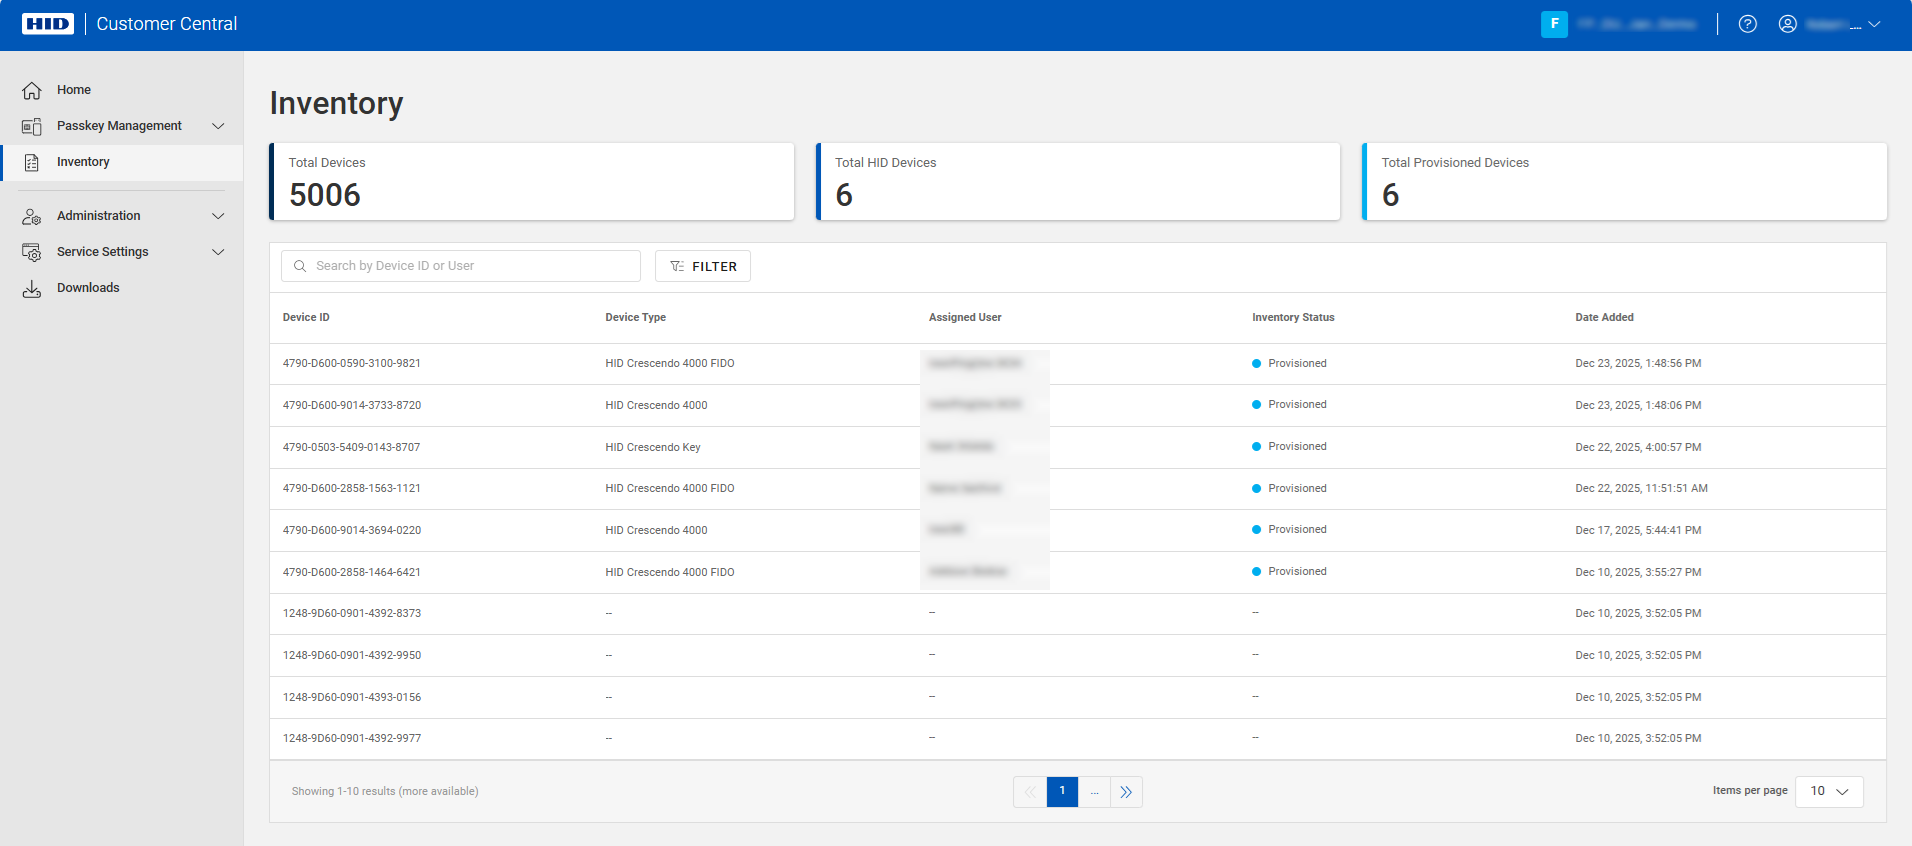
Task: Click the Downloads tray icon in sidebar
Action: tap(32, 288)
